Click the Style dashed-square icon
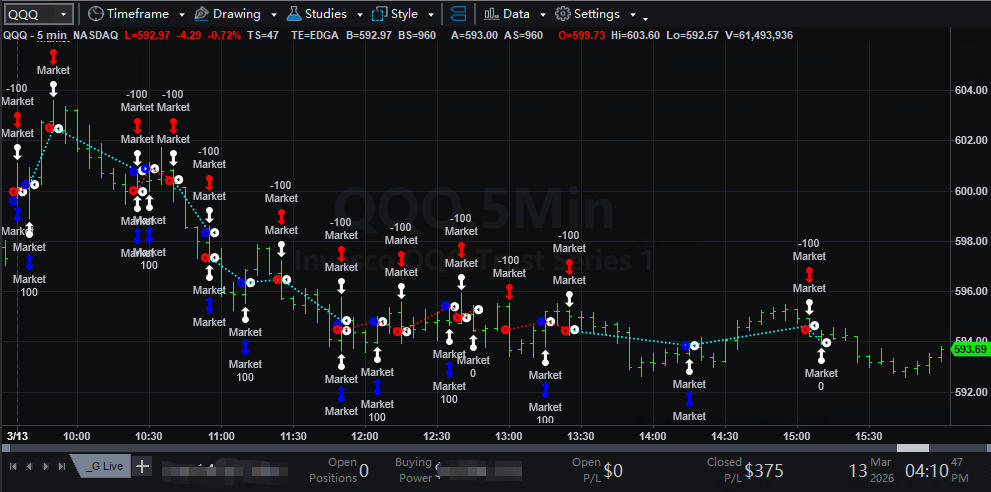991x492 pixels. (379, 14)
